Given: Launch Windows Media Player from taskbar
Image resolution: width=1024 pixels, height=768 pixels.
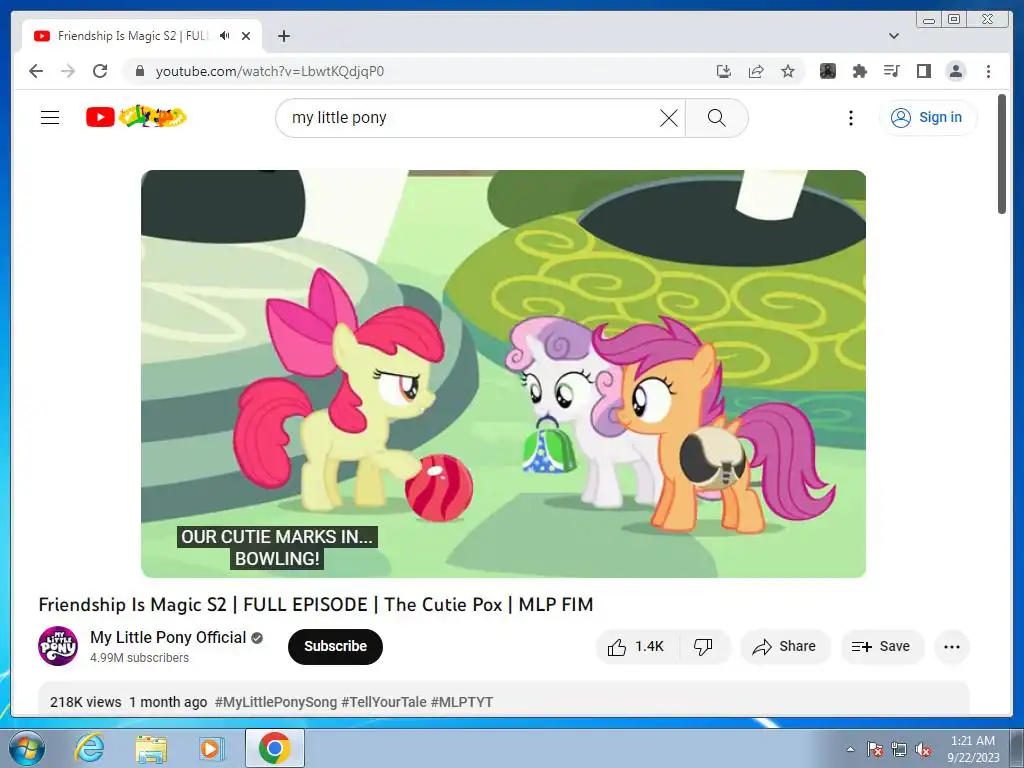Looking at the screenshot, I should [x=212, y=748].
